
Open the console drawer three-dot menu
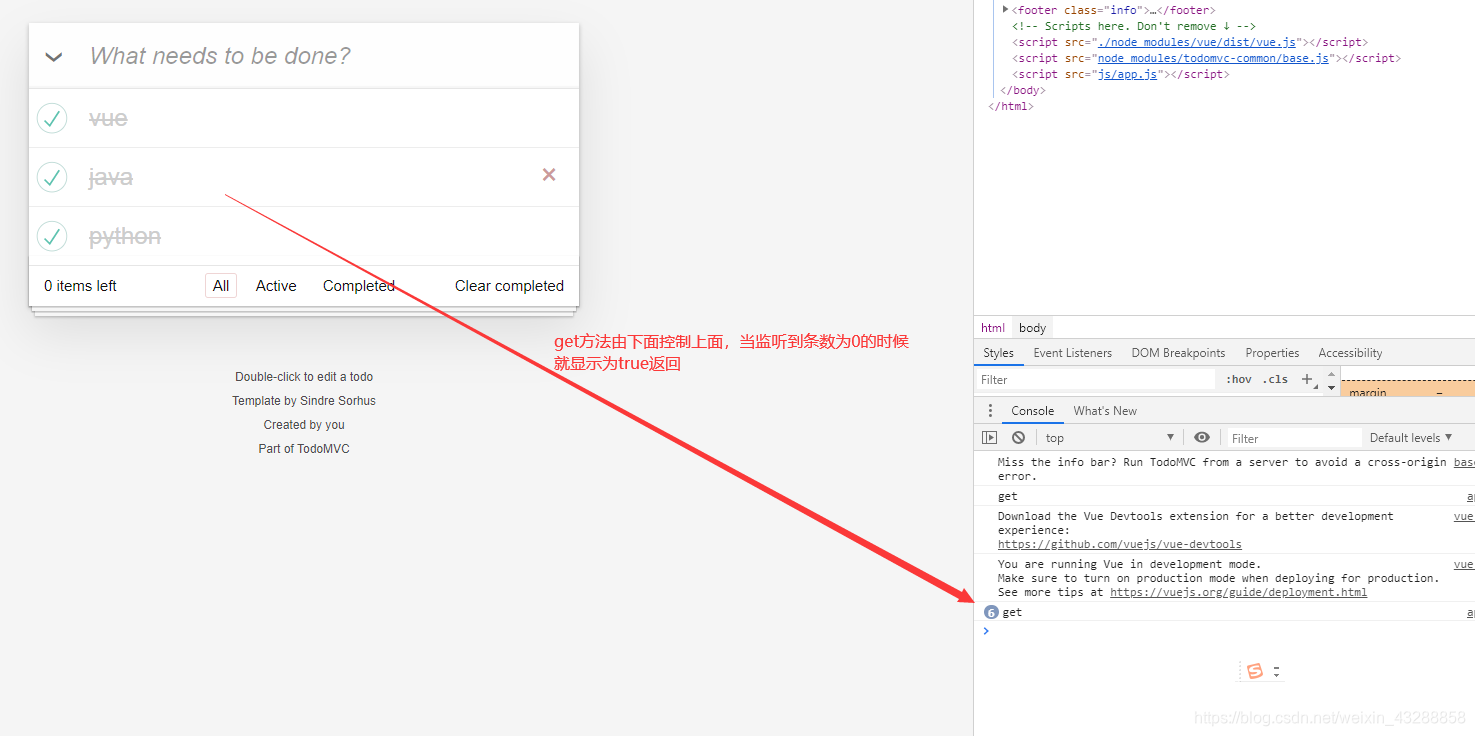click(990, 411)
